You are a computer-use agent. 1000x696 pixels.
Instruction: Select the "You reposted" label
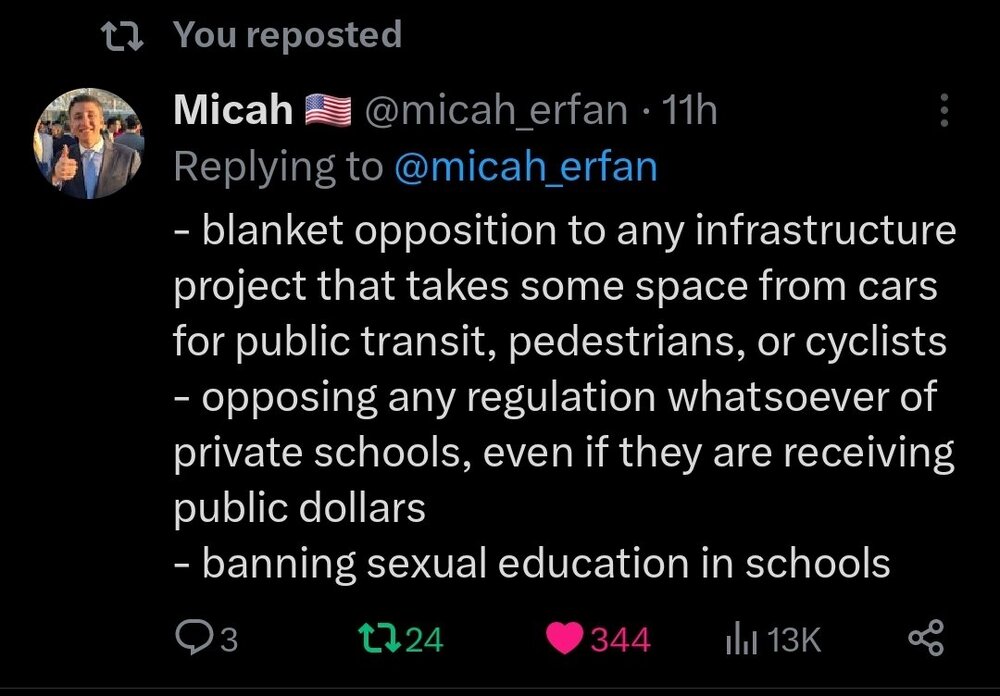click(x=288, y=36)
